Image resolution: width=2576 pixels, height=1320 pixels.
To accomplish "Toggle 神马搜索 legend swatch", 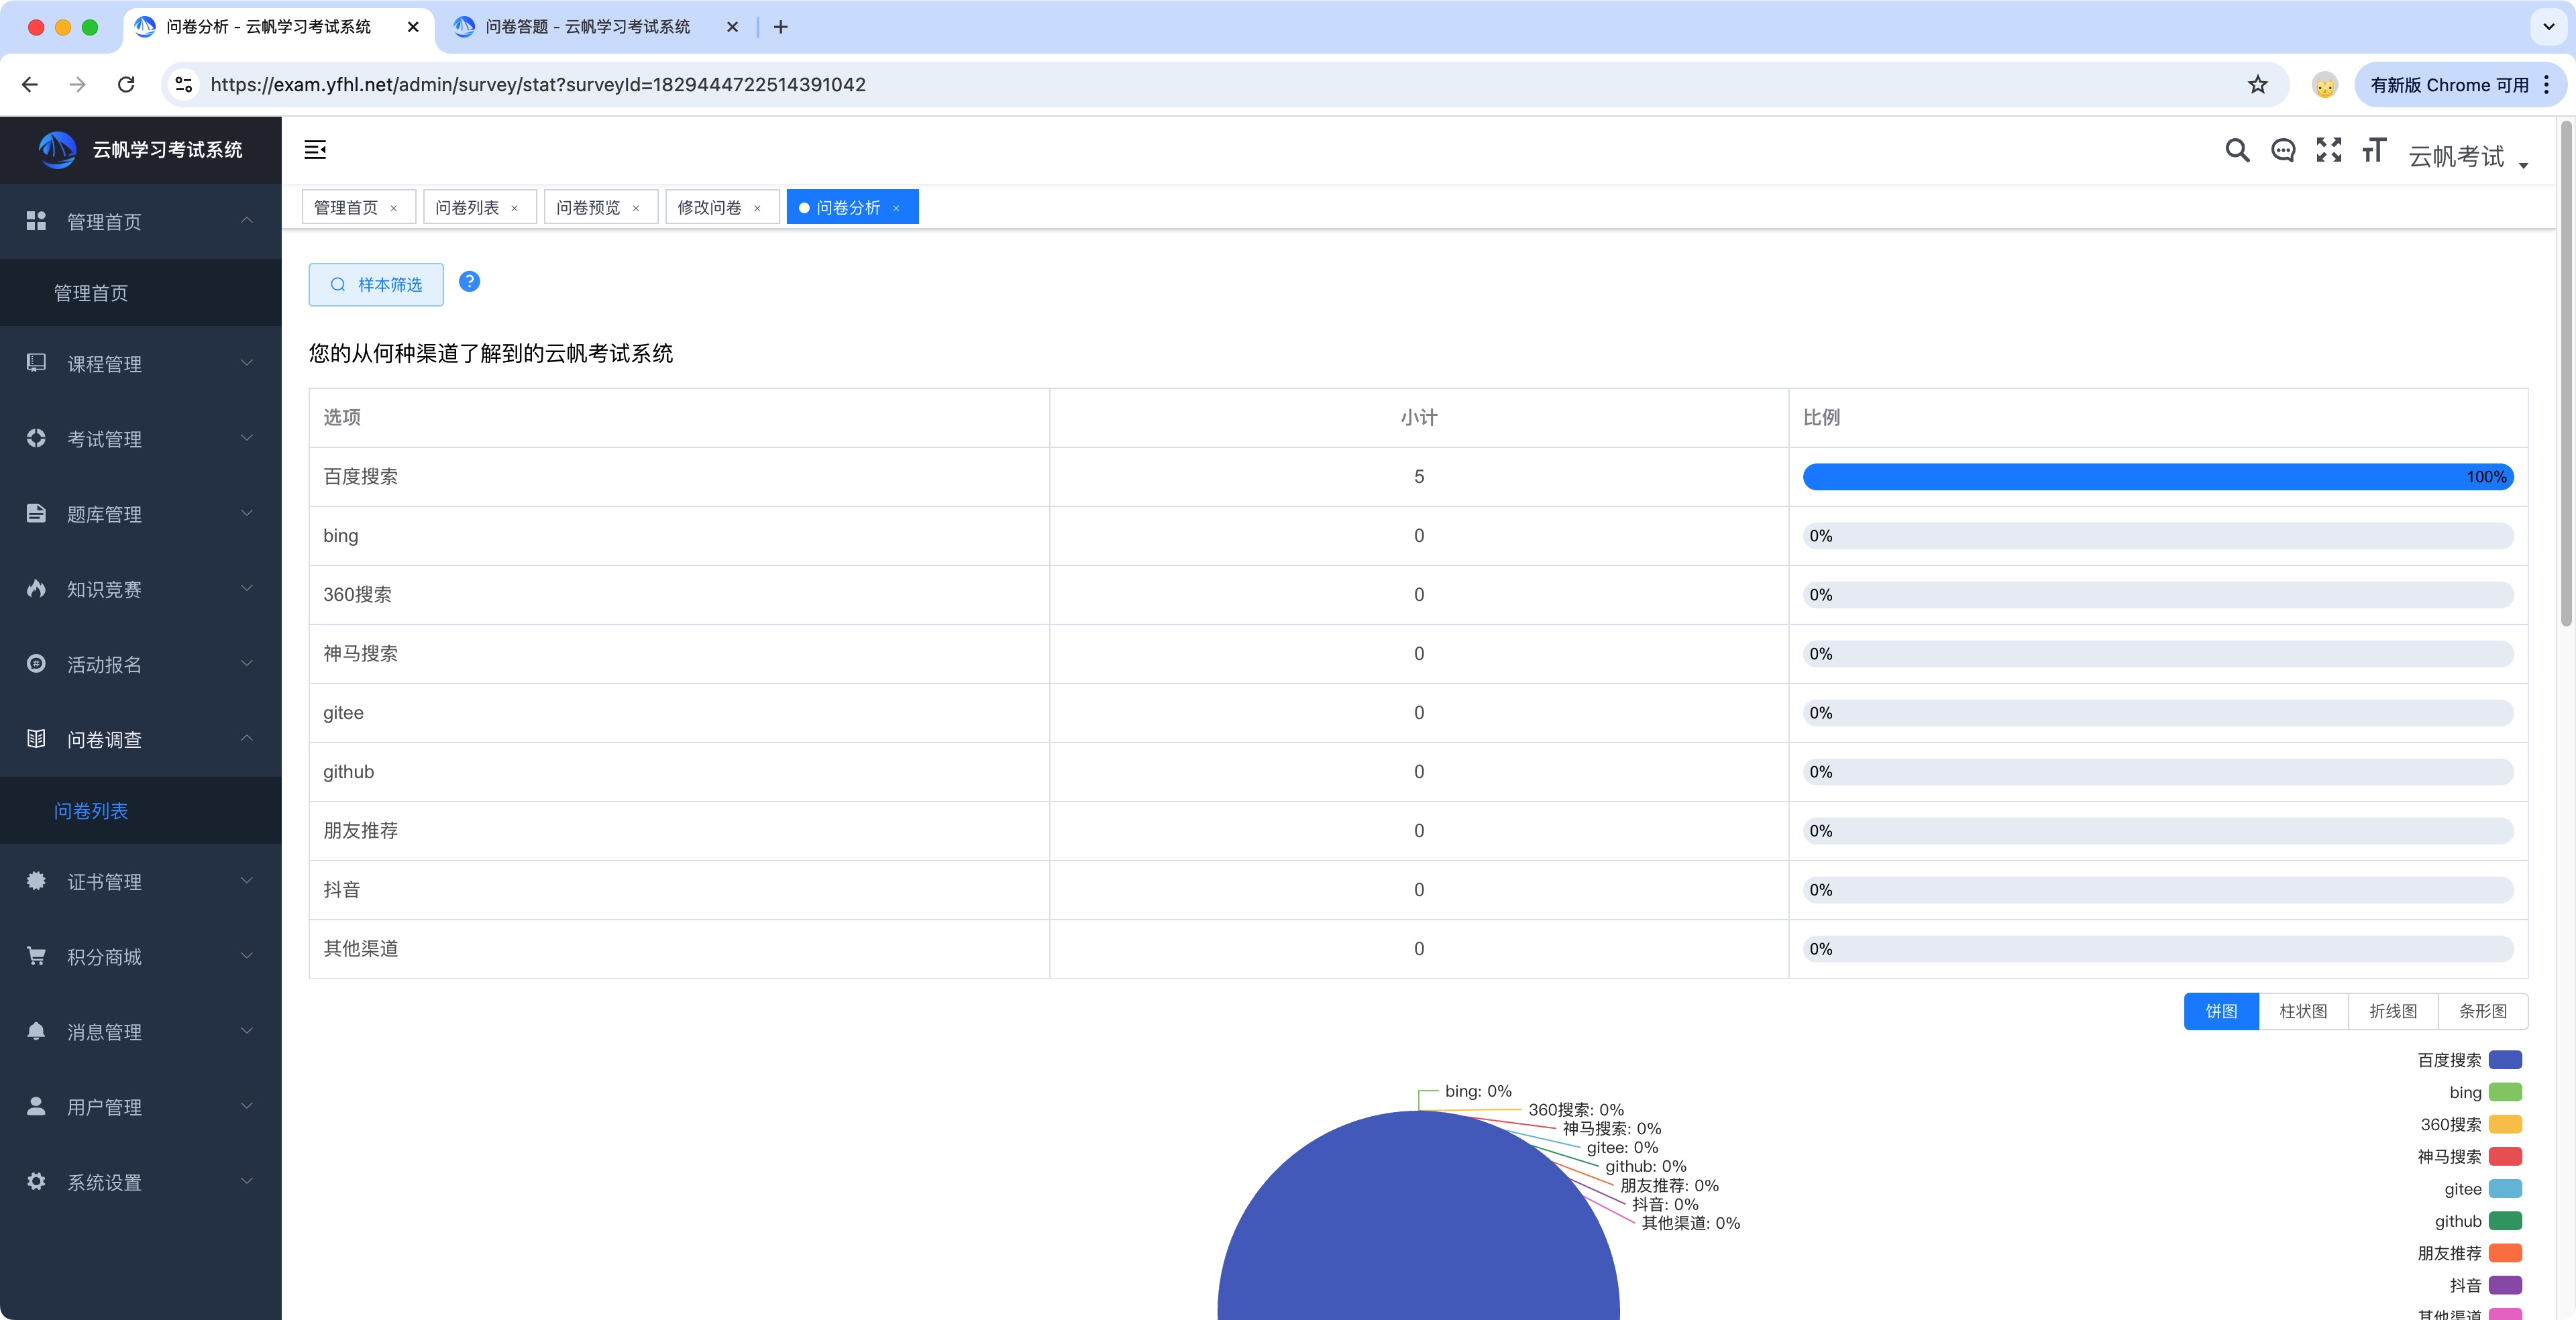I will click(2505, 1156).
